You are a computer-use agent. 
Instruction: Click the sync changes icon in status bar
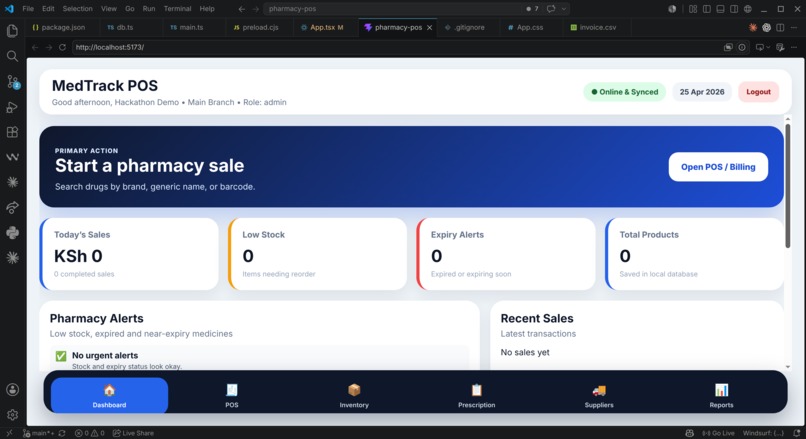[62, 433]
